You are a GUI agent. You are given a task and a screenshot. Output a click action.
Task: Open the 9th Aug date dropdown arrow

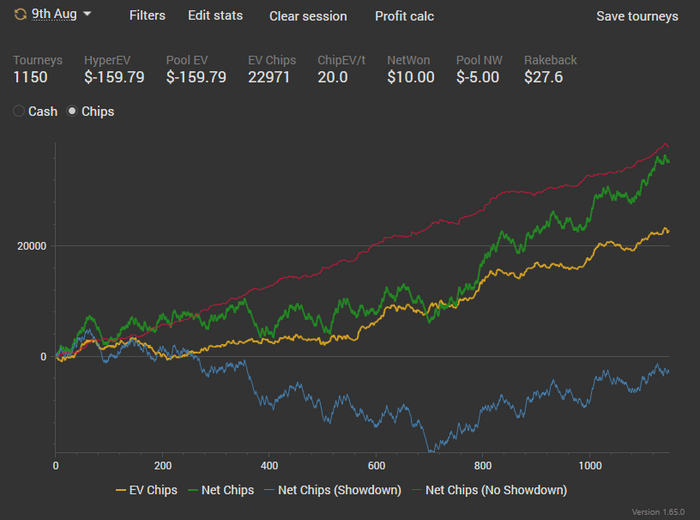[88, 14]
